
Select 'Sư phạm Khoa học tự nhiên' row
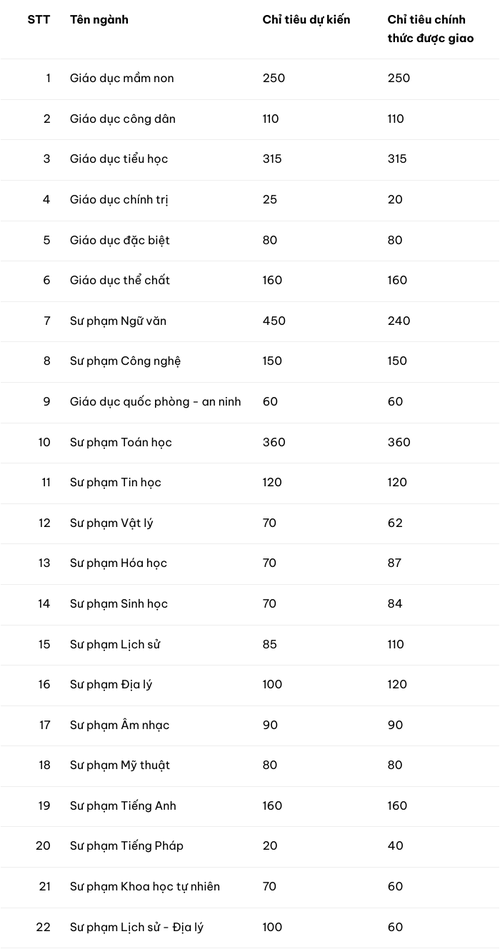145,887
